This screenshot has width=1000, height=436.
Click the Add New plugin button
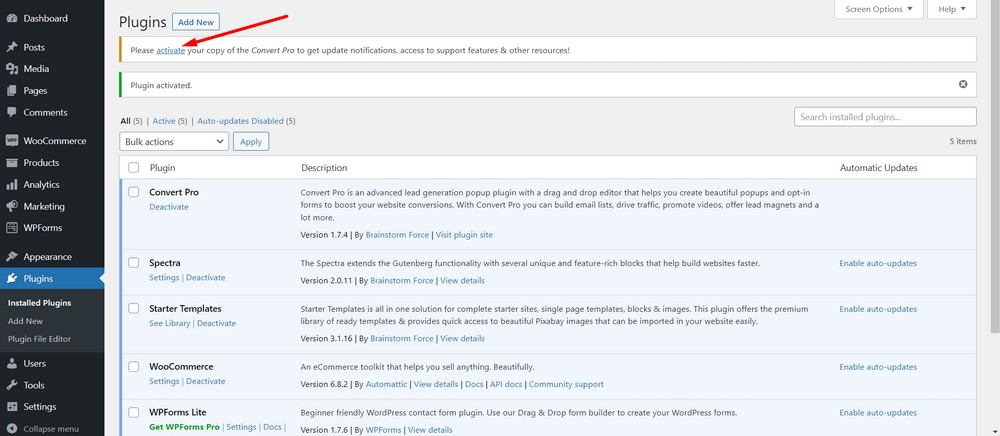point(196,22)
